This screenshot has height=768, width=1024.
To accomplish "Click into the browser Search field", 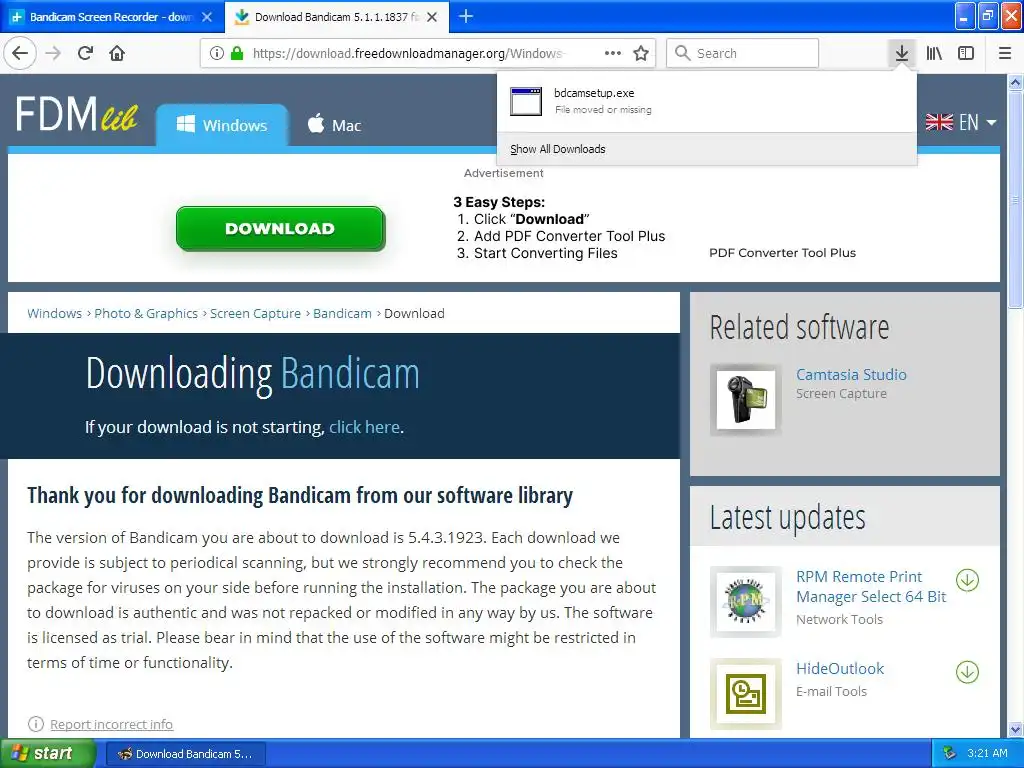I will pos(743,53).
